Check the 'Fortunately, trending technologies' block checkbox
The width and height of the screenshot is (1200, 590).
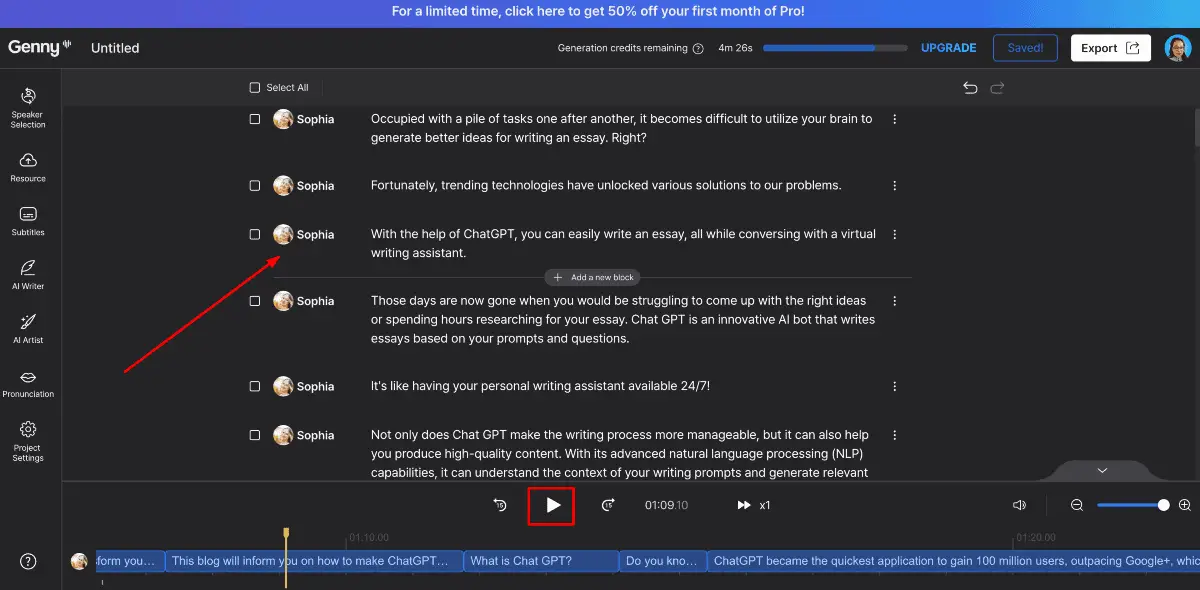coord(255,186)
